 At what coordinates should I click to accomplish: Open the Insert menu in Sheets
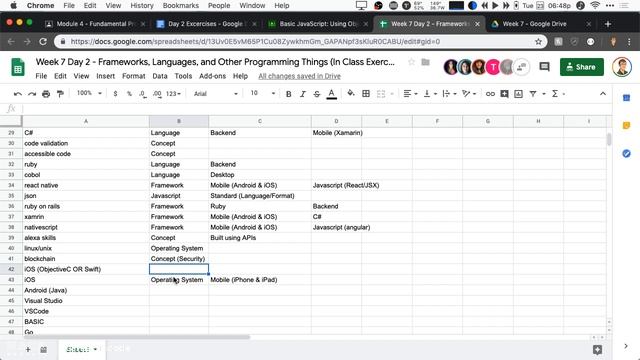[x=105, y=76]
